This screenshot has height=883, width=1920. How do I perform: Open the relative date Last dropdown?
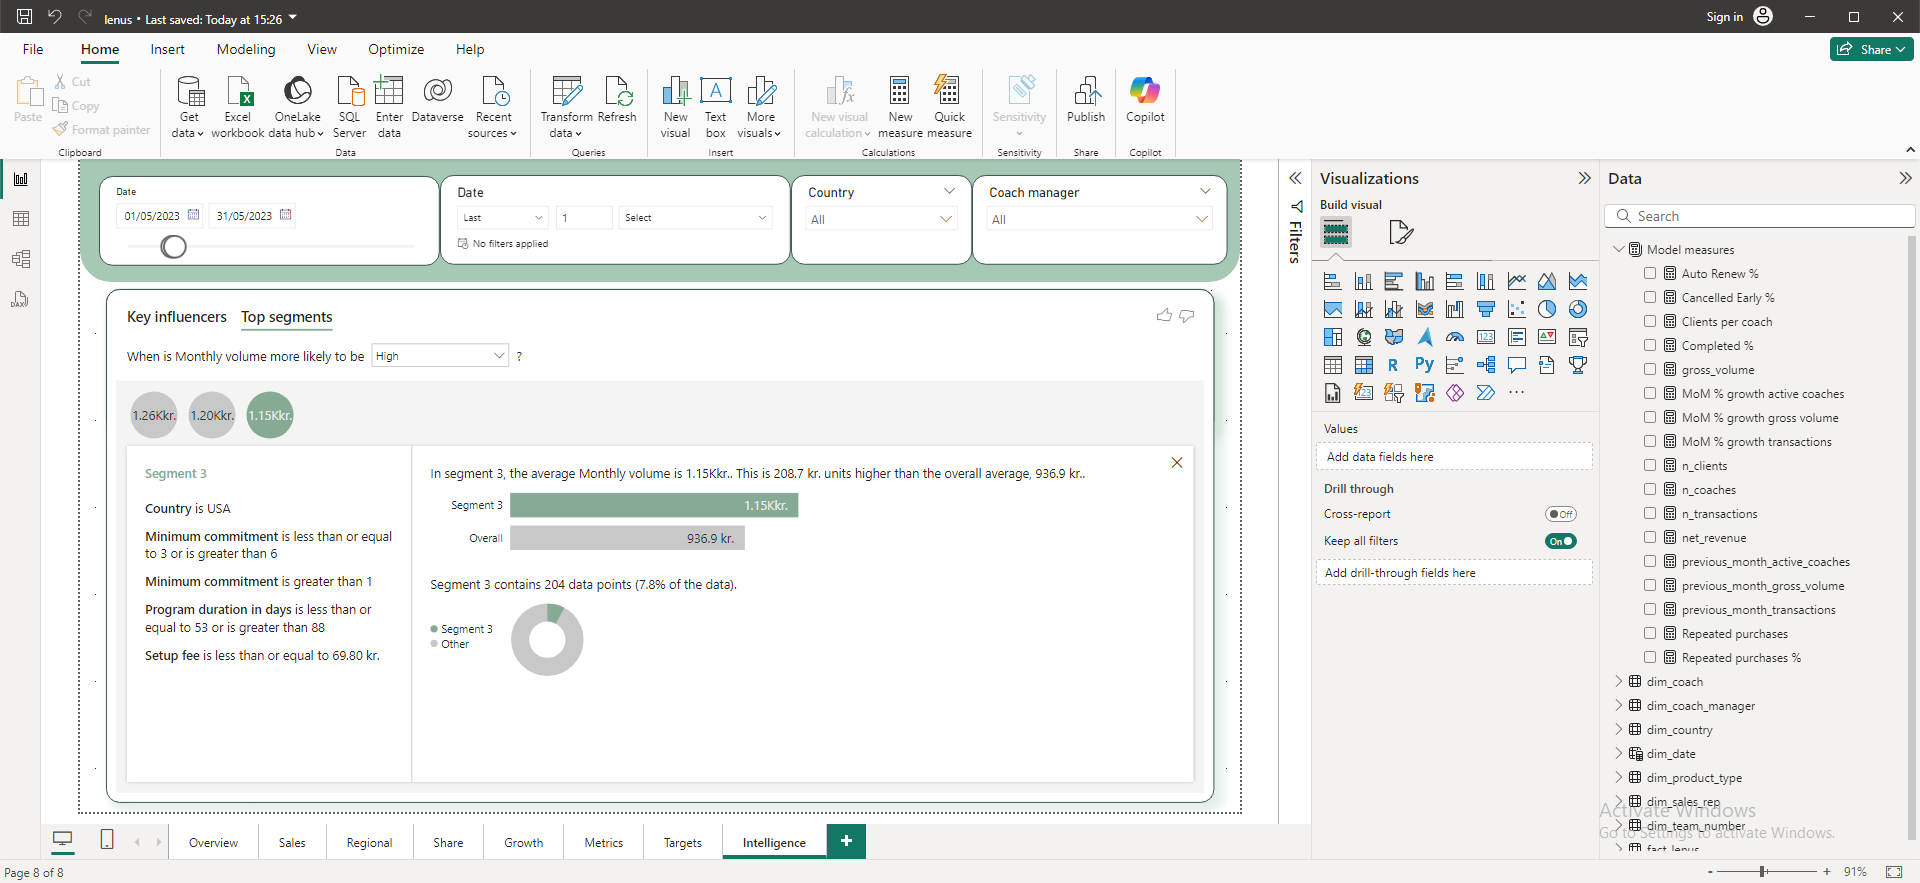click(503, 217)
